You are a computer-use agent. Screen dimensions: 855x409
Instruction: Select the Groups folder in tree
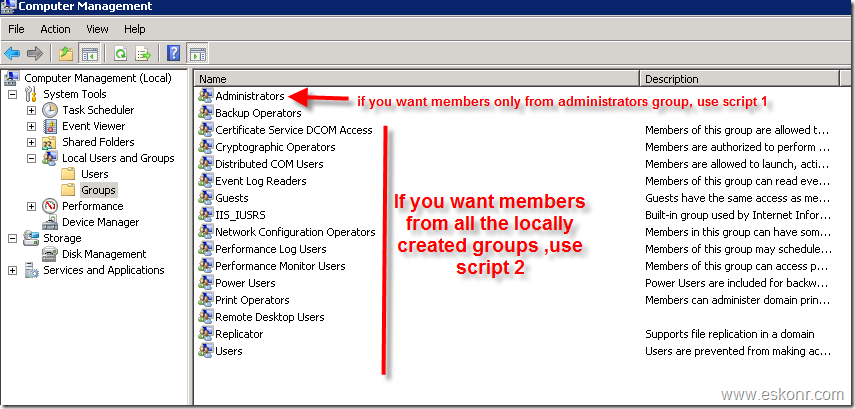tap(98, 190)
